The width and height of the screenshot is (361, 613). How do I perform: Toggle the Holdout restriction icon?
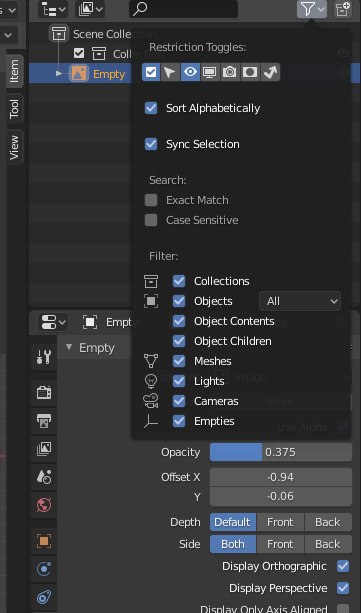(x=250, y=72)
